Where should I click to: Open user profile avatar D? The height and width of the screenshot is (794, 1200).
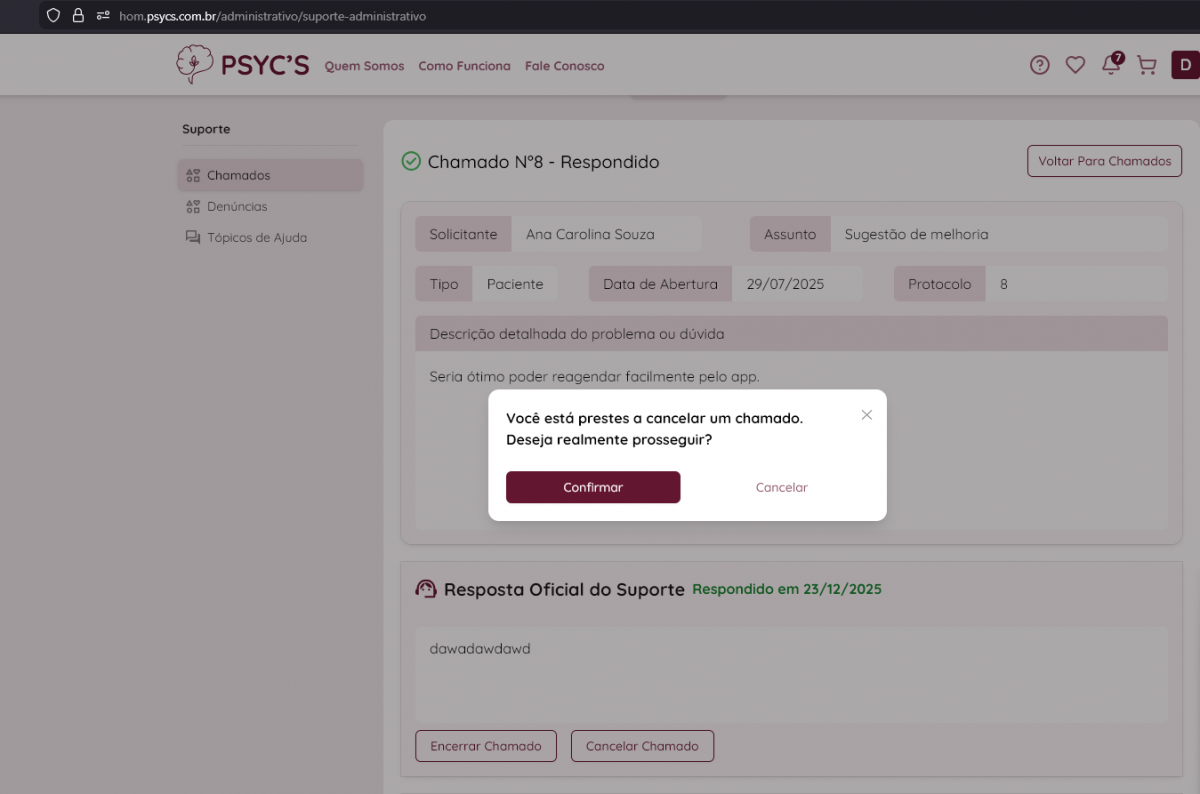pos(1185,65)
